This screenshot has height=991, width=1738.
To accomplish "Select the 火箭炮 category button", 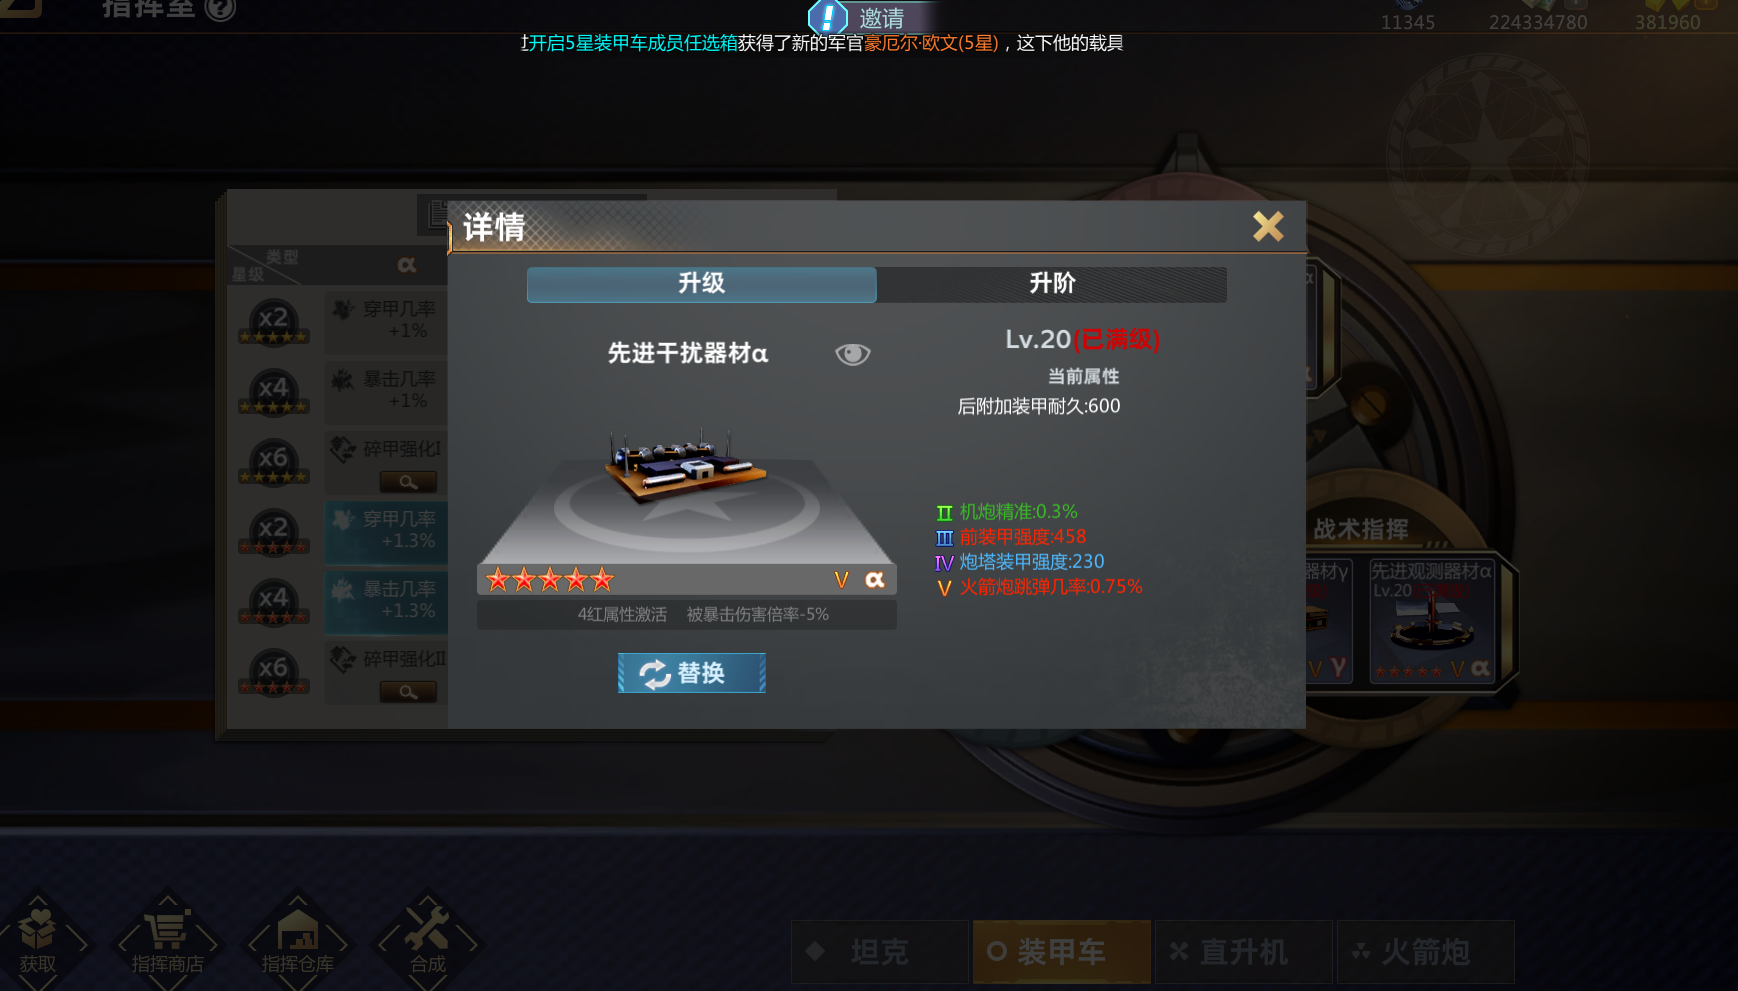I will [x=1426, y=952].
